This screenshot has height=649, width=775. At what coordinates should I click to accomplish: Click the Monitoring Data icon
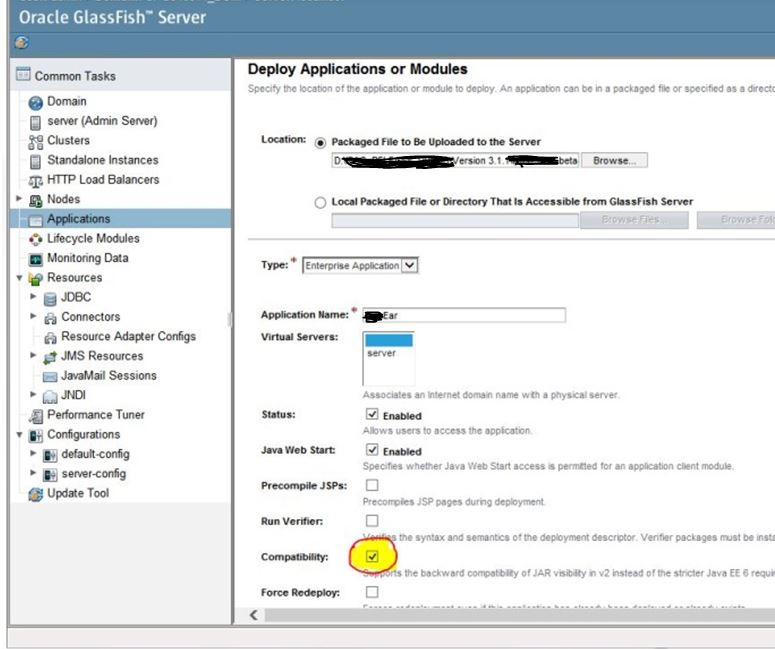[x=36, y=259]
